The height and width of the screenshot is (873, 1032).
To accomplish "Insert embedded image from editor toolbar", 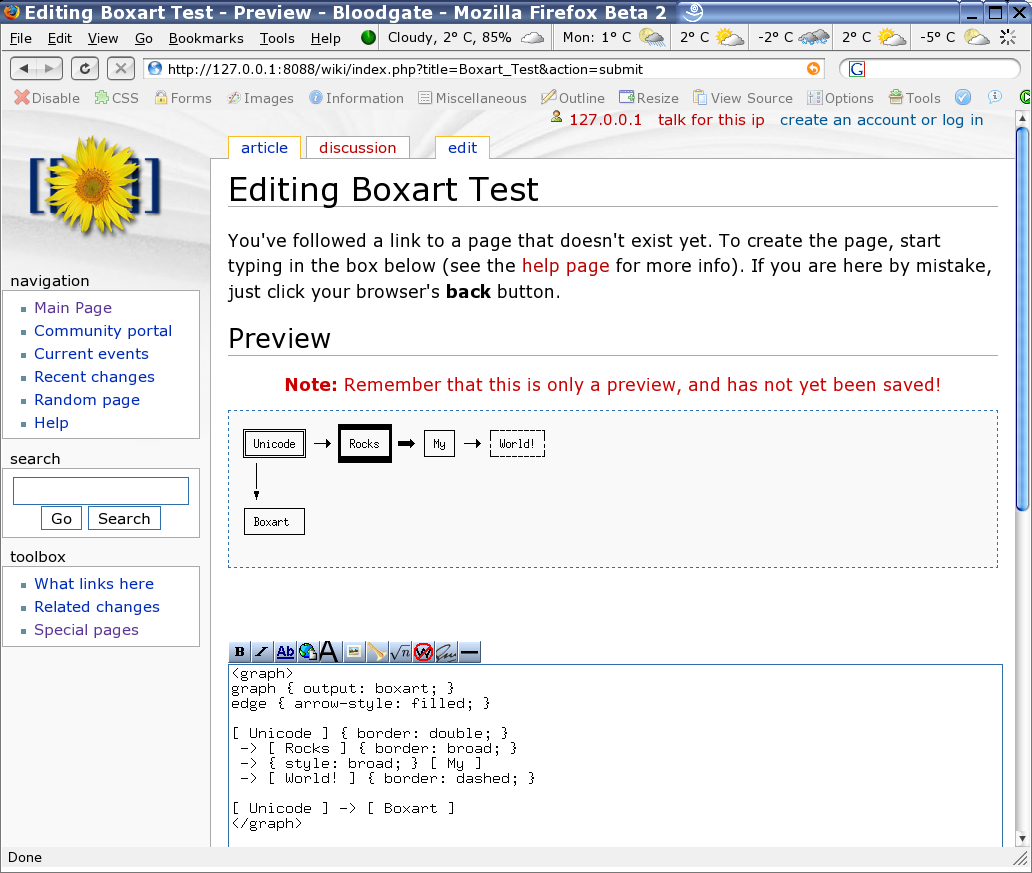I will coord(354,652).
